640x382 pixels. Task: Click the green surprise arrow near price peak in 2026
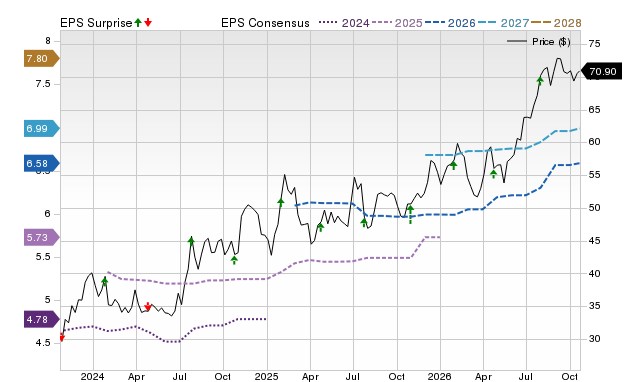pyautogui.click(x=540, y=81)
